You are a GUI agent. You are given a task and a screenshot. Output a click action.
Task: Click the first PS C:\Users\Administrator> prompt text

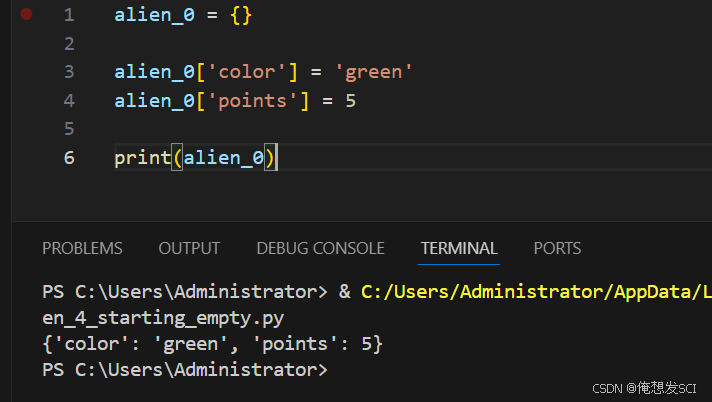(185, 292)
